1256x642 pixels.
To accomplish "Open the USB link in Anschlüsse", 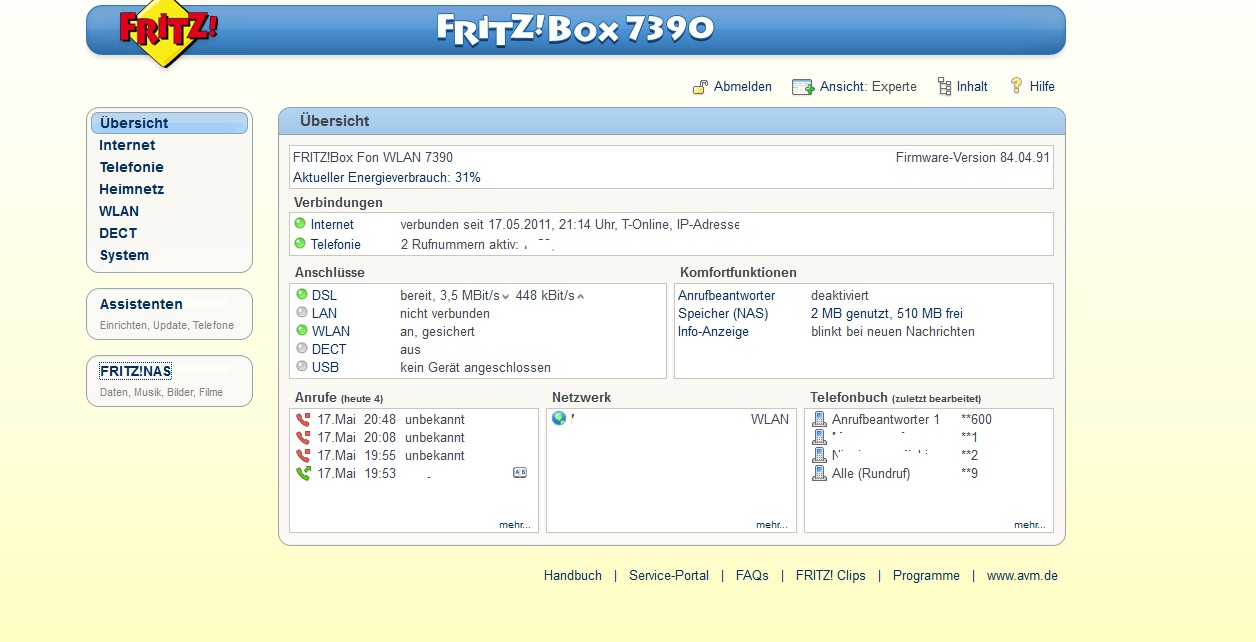I will pyautogui.click(x=325, y=367).
